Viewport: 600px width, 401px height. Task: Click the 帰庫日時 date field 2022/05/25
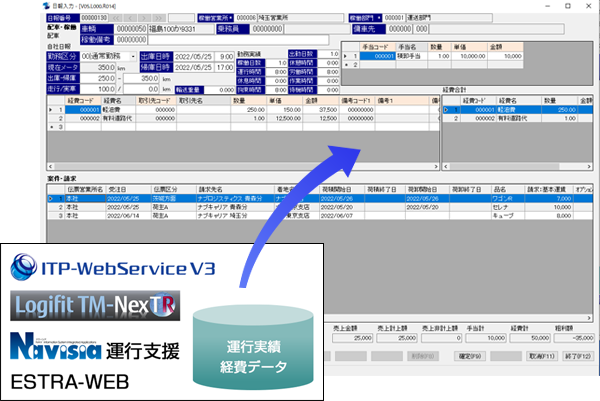pos(194,67)
